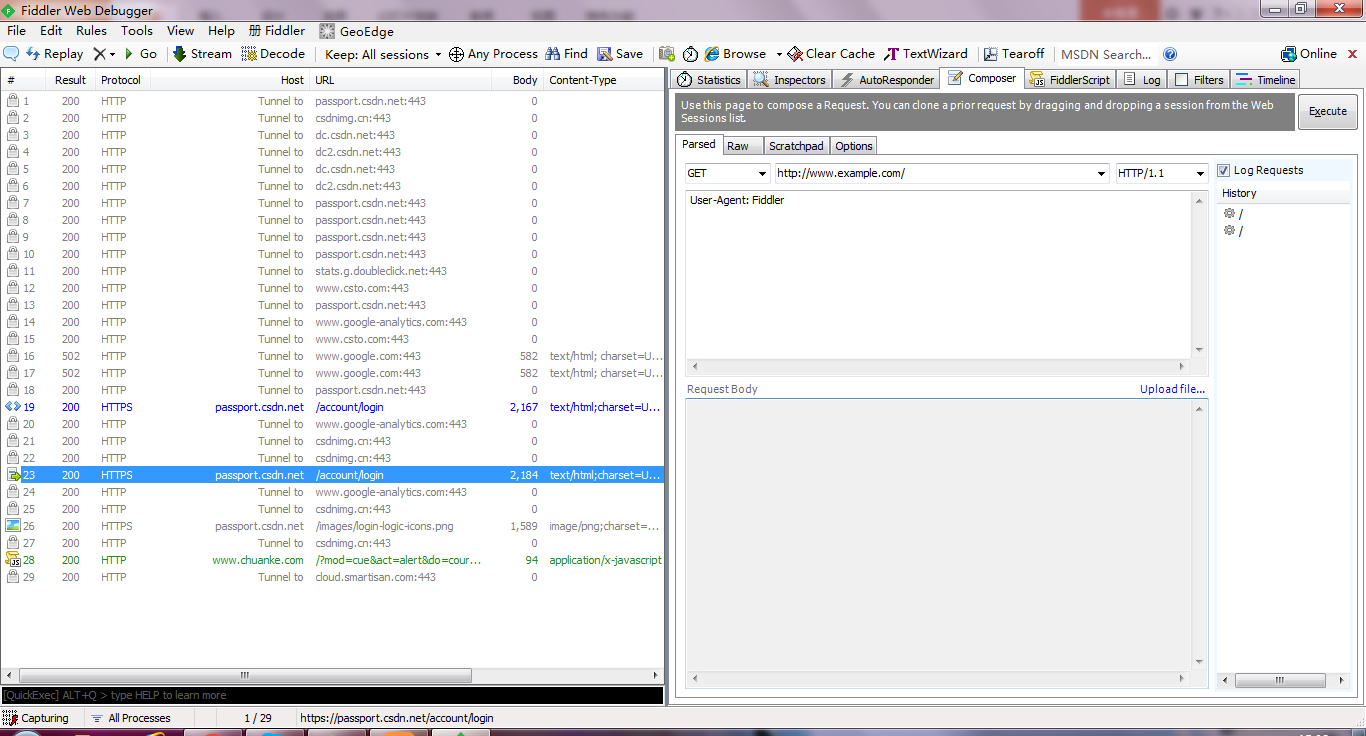Open the GeoEdge menu item

(357, 31)
